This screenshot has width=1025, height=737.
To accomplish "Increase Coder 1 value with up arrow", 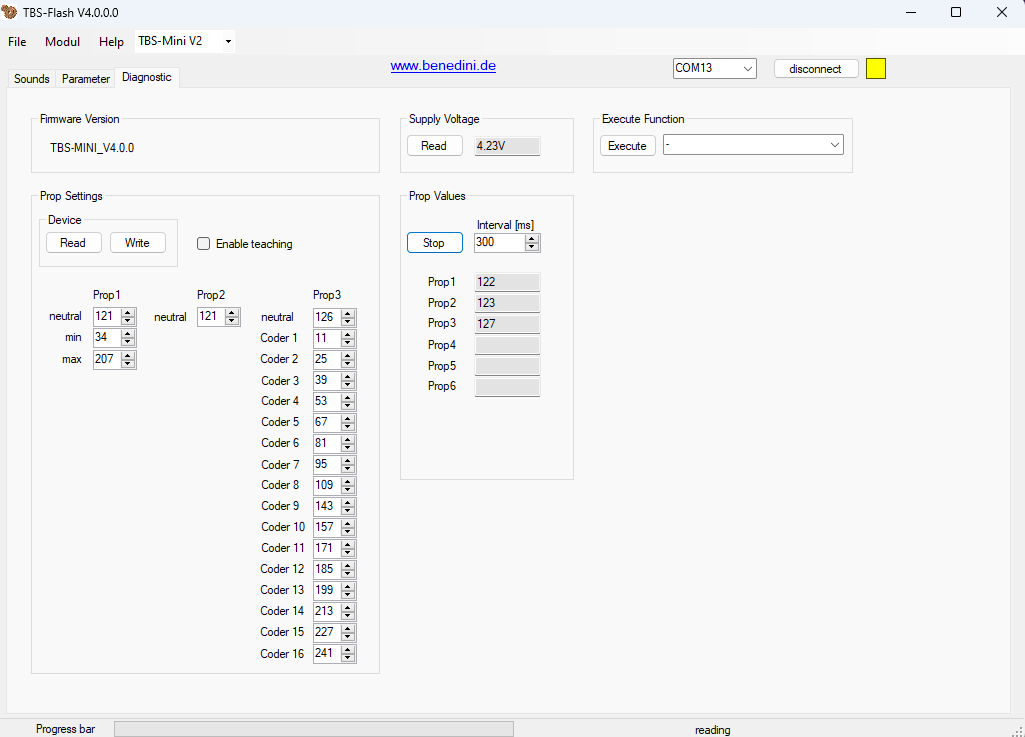I will (x=348, y=334).
